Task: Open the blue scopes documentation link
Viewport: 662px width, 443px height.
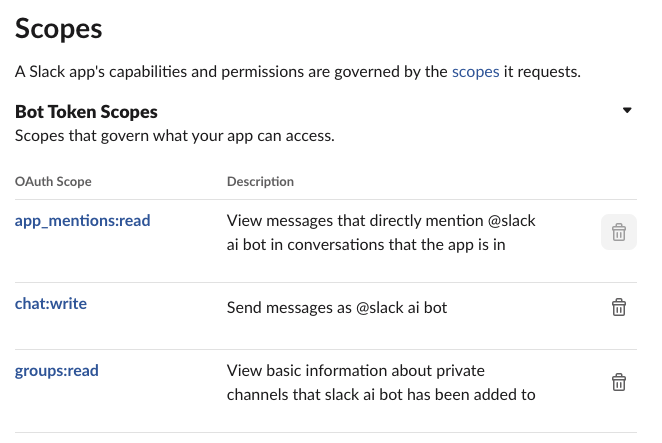Action: pyautogui.click(x=475, y=72)
